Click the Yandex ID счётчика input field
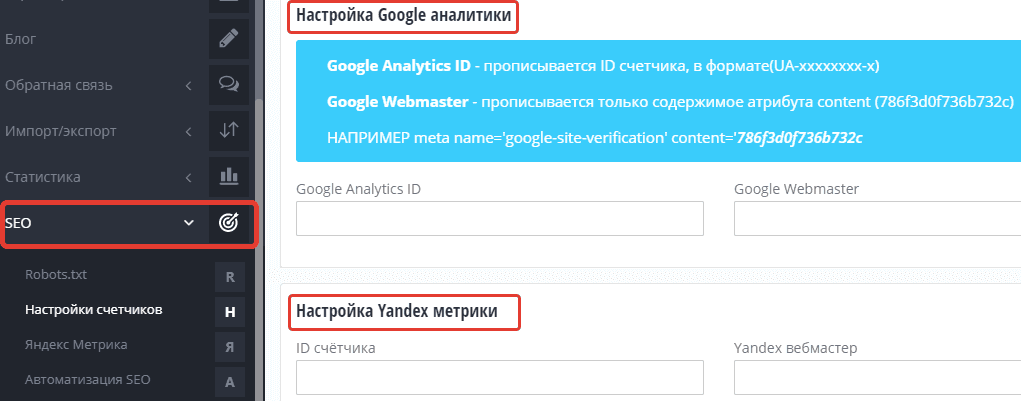 [x=500, y=377]
